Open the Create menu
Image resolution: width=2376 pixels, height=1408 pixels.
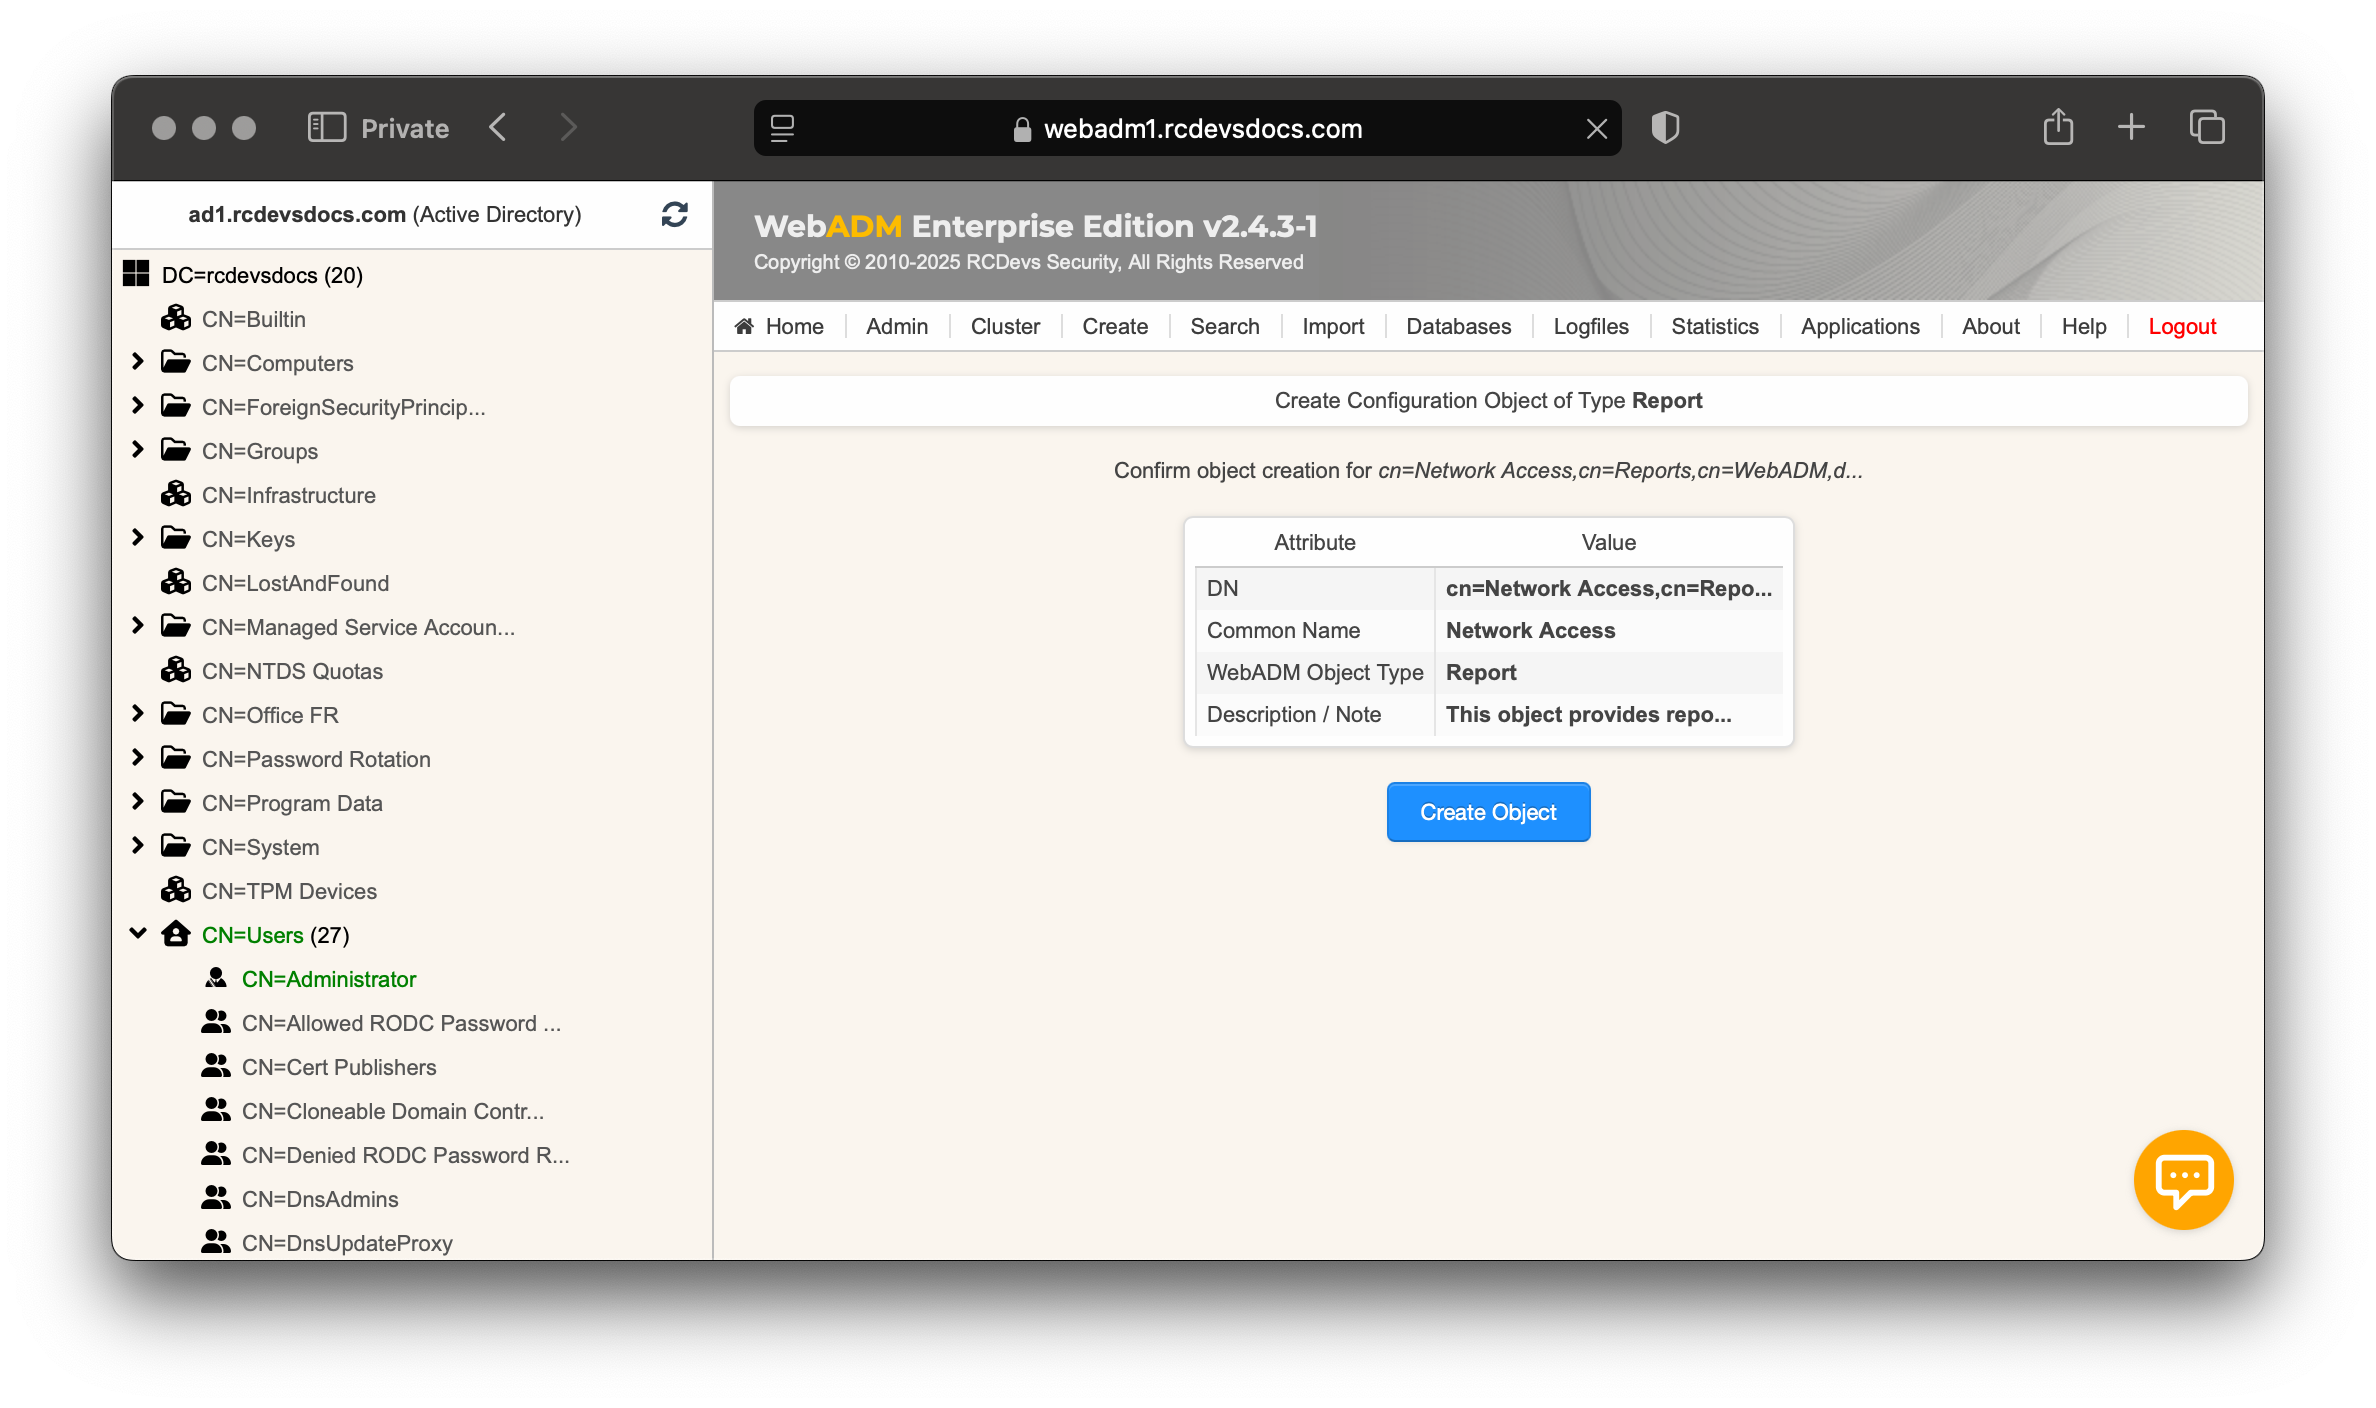pos(1115,326)
